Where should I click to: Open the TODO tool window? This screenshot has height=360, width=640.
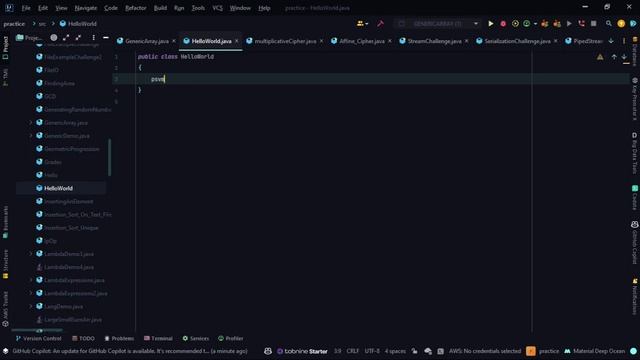pyautogui.click(x=83, y=338)
